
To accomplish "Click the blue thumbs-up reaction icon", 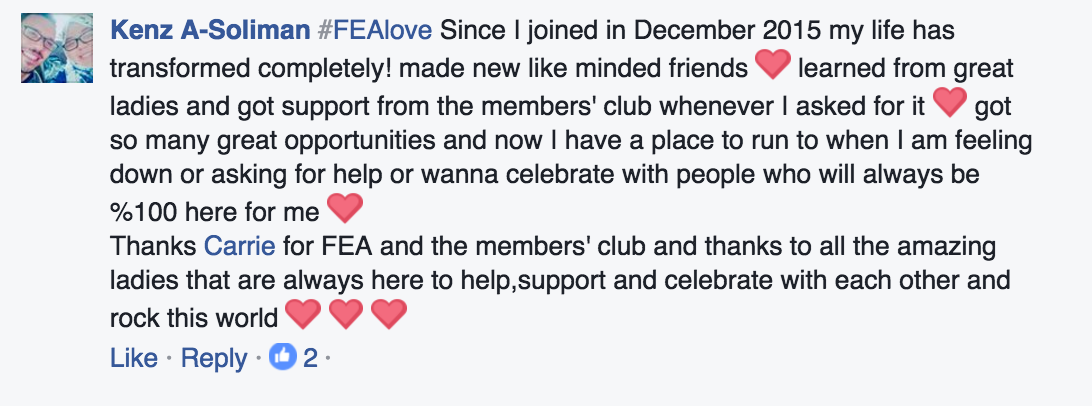I will pyautogui.click(x=283, y=357).
